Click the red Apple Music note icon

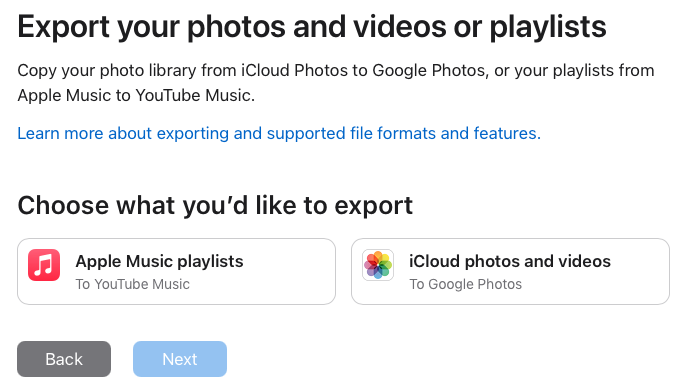click(x=44, y=265)
